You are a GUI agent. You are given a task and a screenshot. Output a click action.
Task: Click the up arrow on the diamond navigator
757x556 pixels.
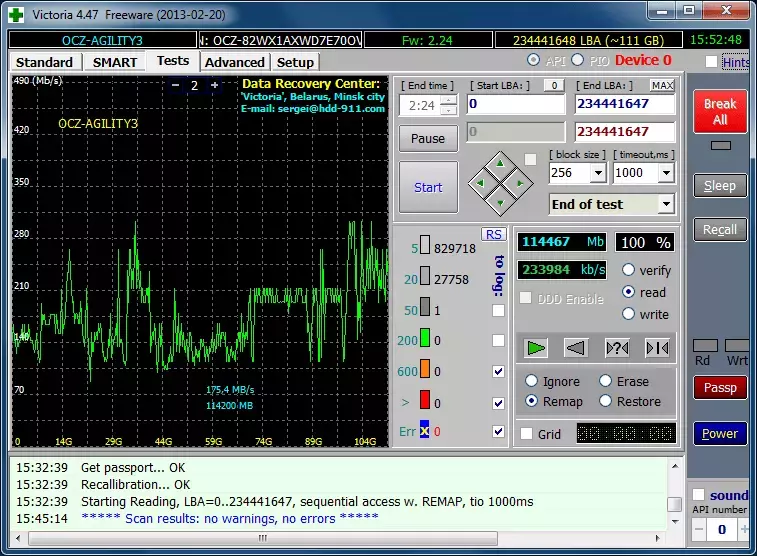pos(500,164)
